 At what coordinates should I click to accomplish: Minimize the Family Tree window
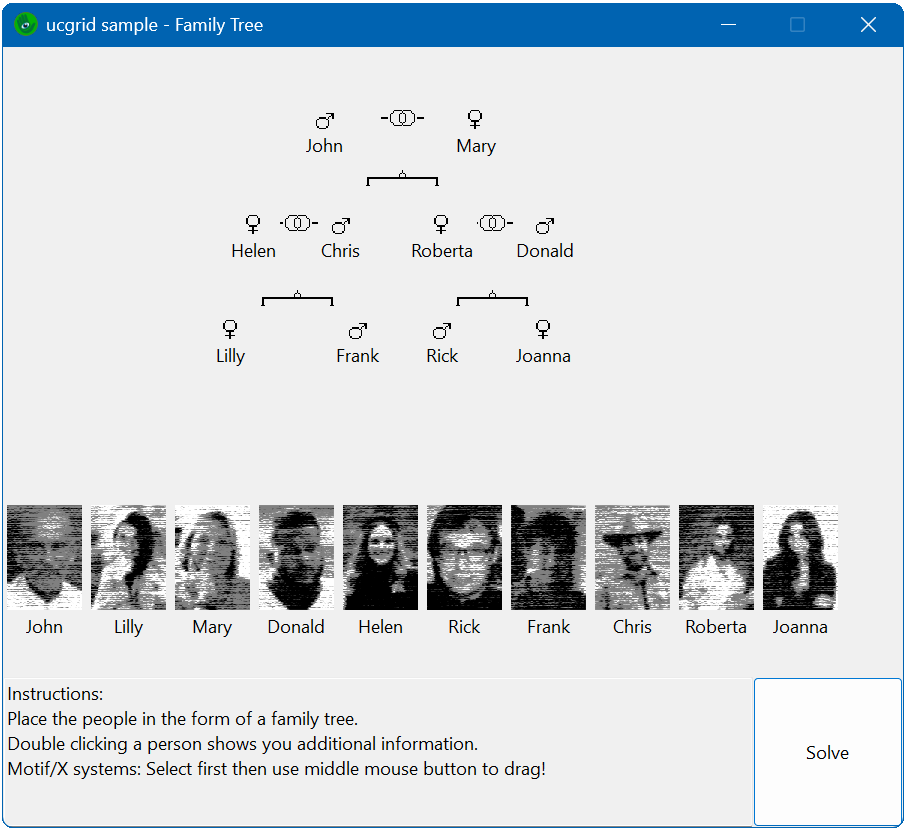click(728, 25)
